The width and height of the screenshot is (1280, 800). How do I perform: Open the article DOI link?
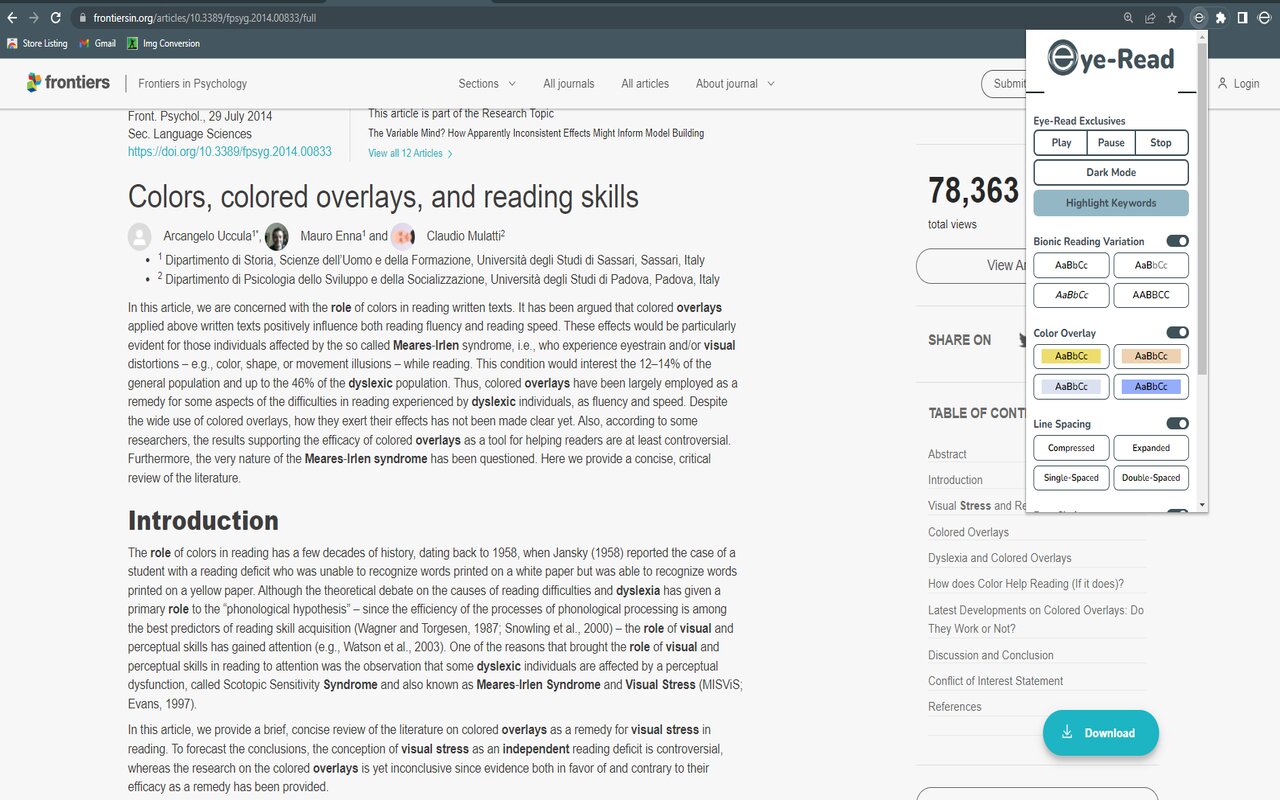[230, 152]
